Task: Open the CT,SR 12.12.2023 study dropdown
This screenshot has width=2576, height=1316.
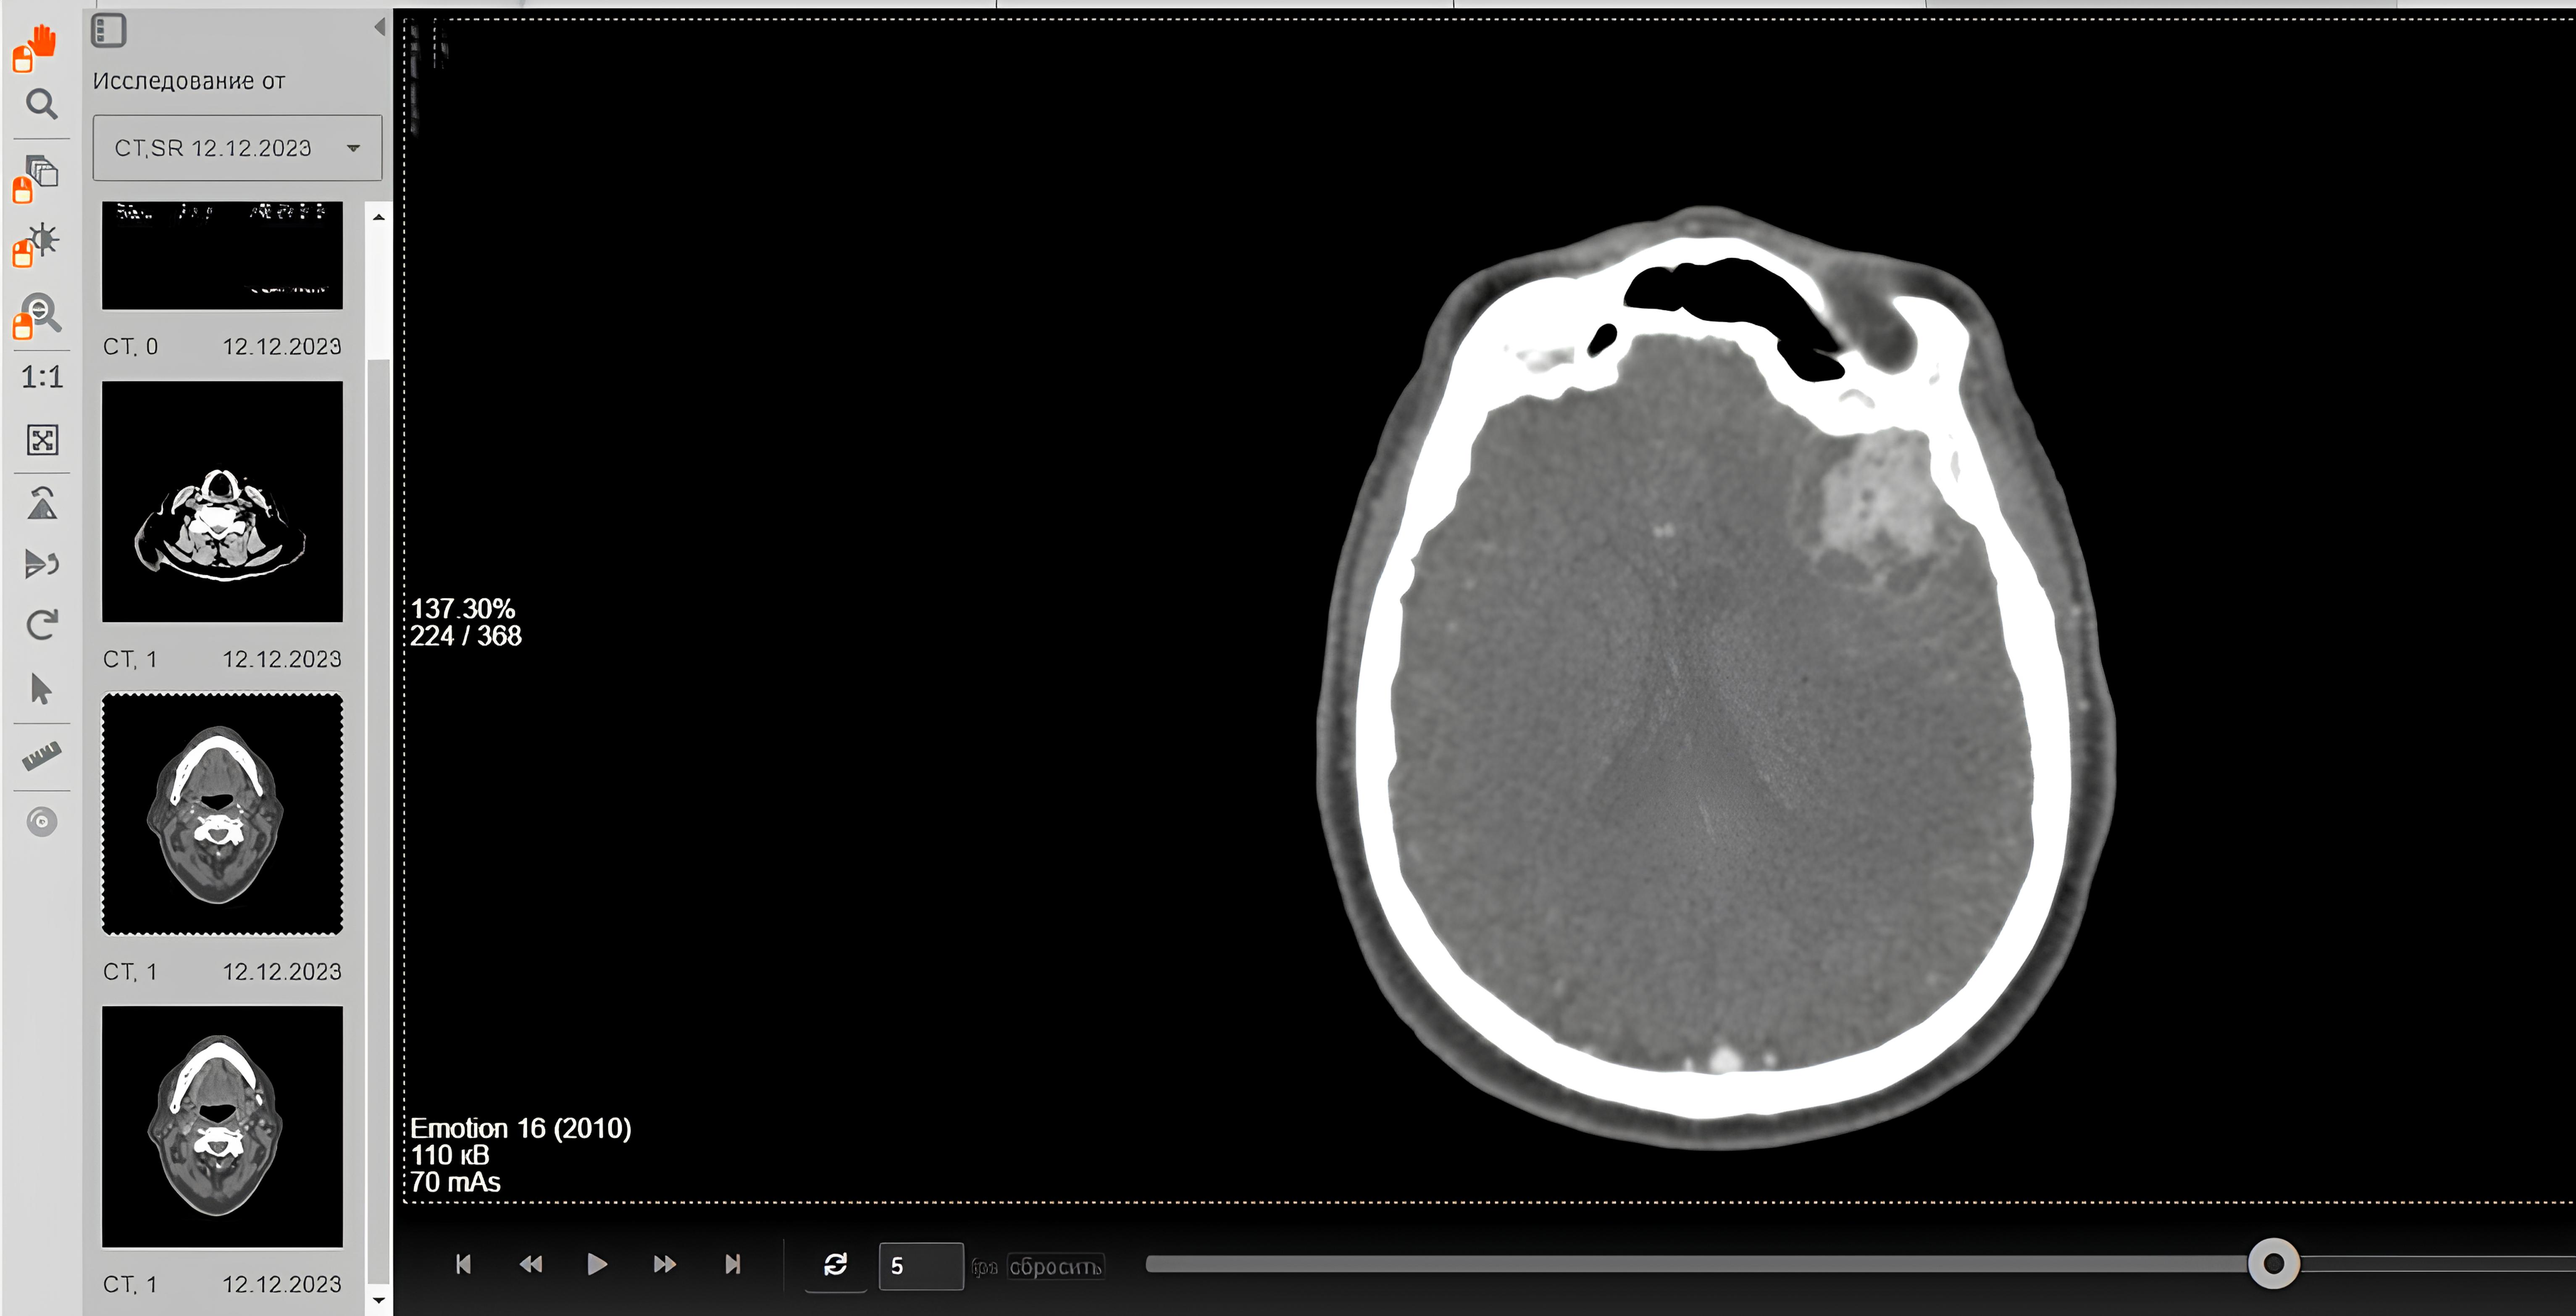Action: (237, 148)
